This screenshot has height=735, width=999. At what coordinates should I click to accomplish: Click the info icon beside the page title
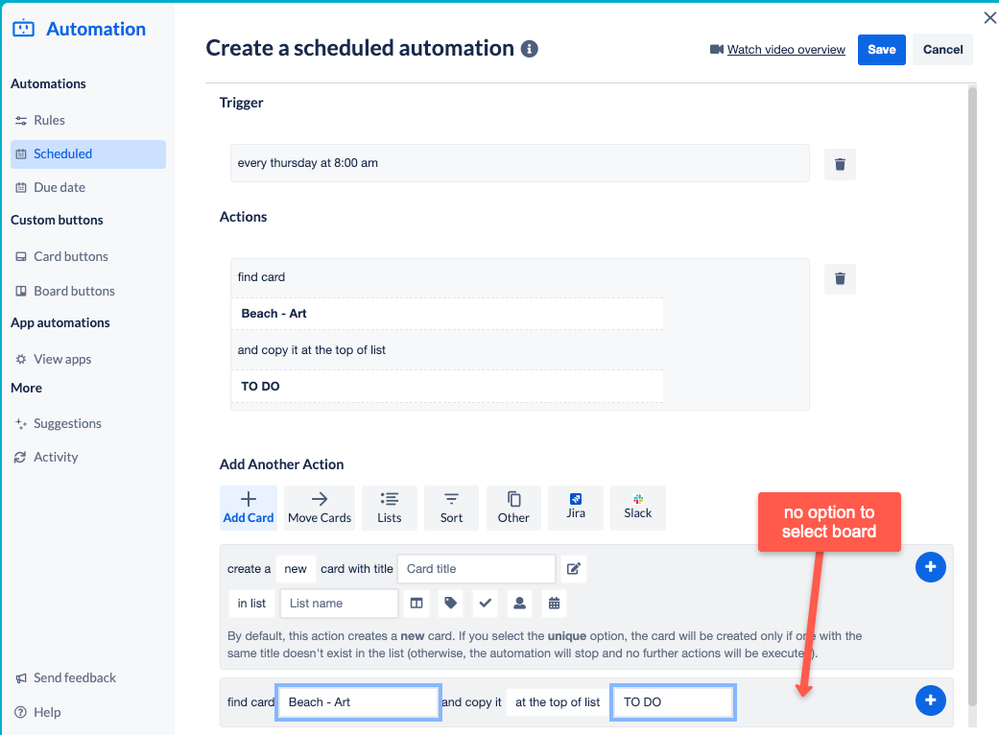click(x=529, y=48)
